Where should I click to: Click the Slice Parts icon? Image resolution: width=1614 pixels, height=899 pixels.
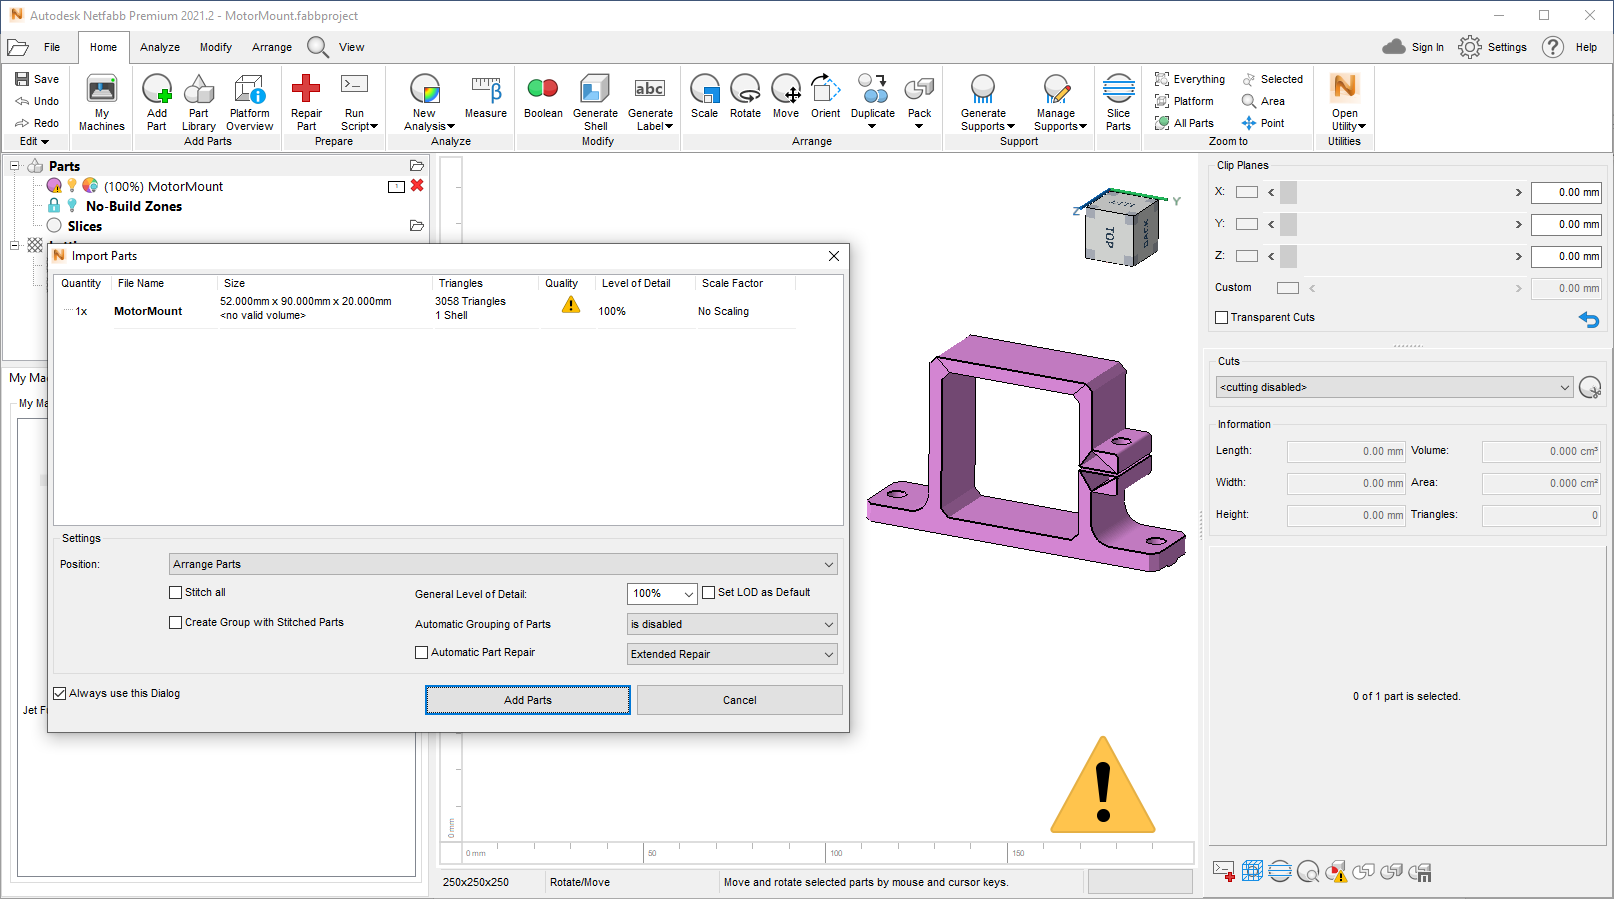pos(1118,89)
